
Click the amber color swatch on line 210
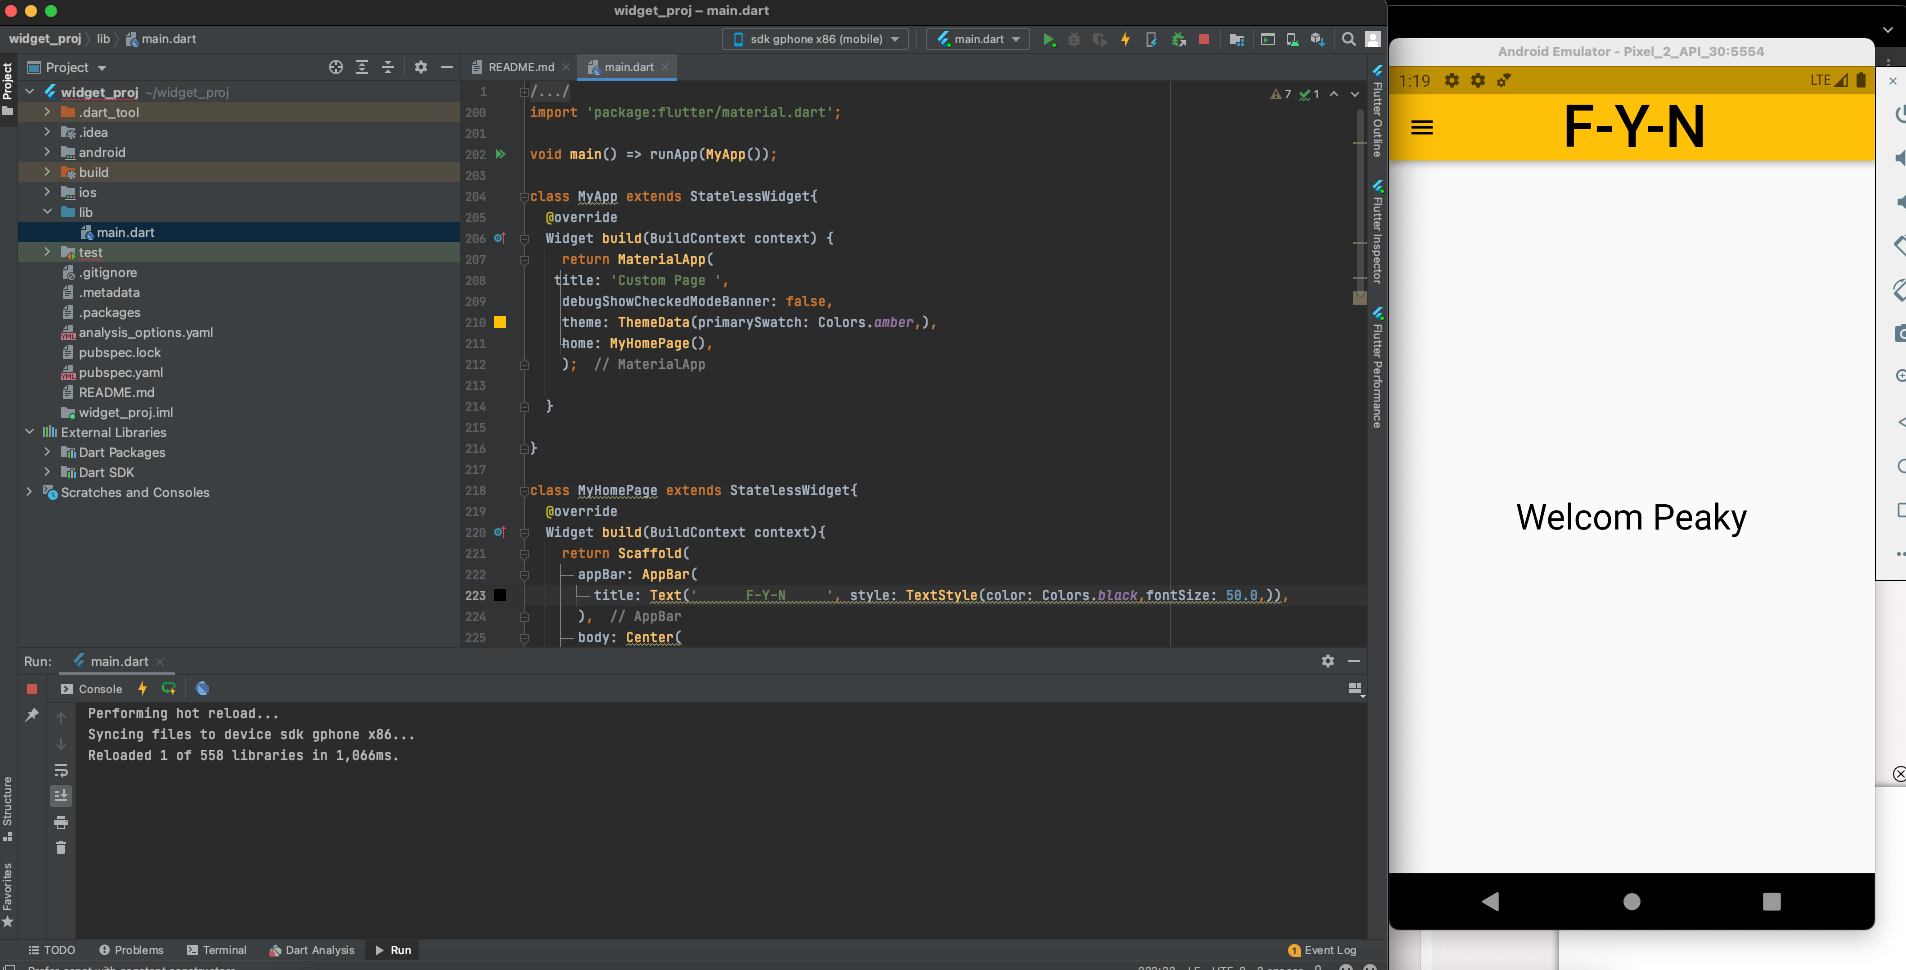[500, 322]
